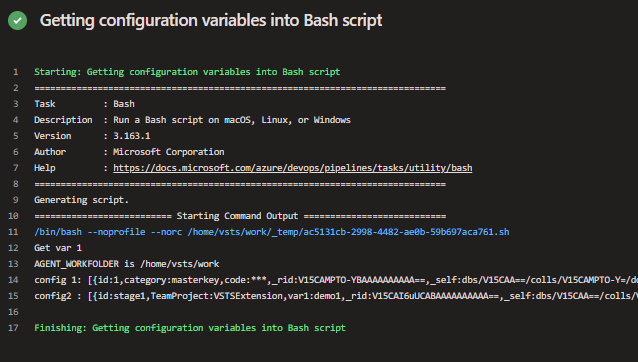This screenshot has height=362, width=638.
Task: Select the Get var 1 output line
Action: [x=58, y=248]
